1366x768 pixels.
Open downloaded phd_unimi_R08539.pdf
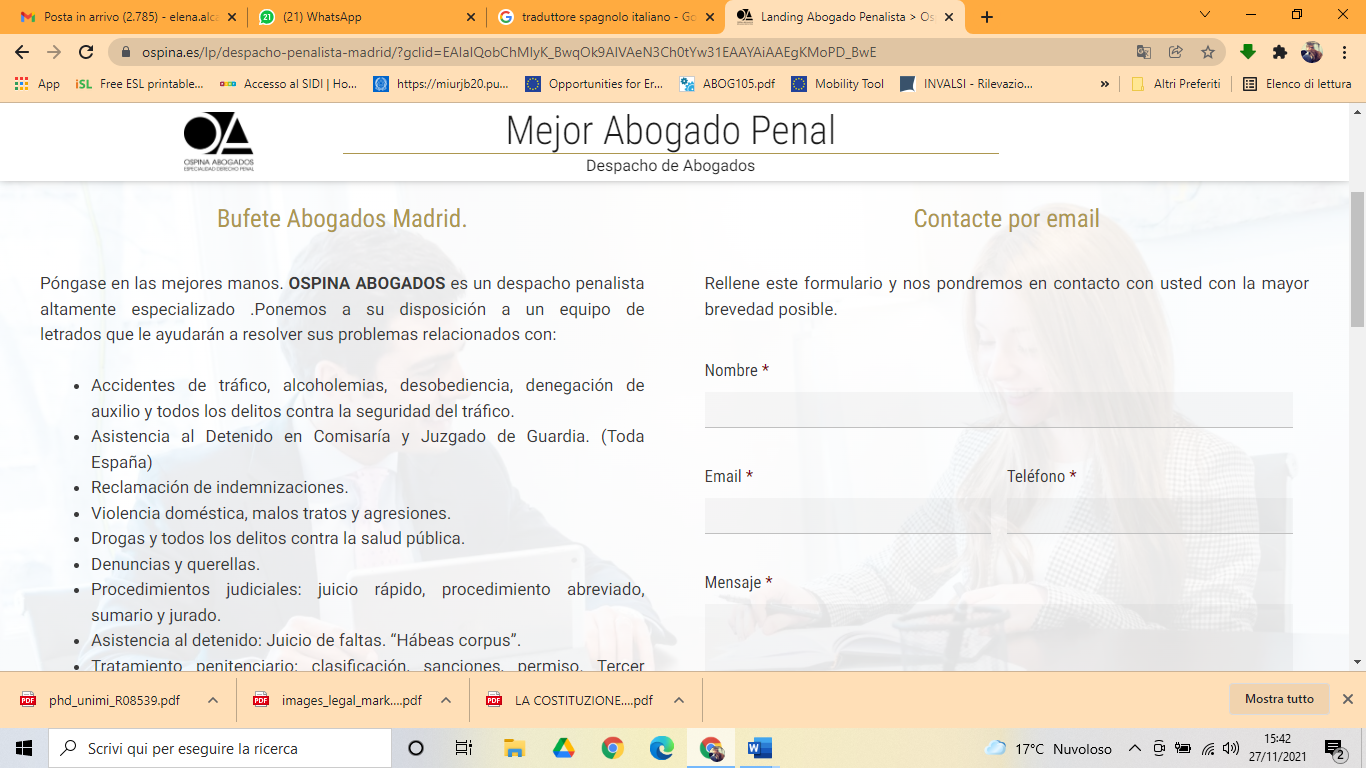[x=102, y=700]
